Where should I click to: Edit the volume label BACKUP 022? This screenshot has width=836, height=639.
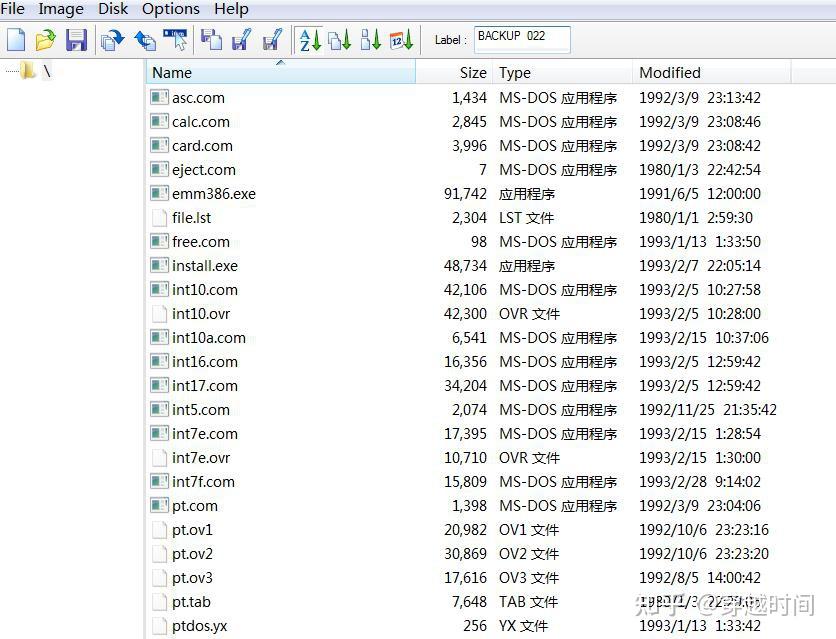tap(522, 39)
